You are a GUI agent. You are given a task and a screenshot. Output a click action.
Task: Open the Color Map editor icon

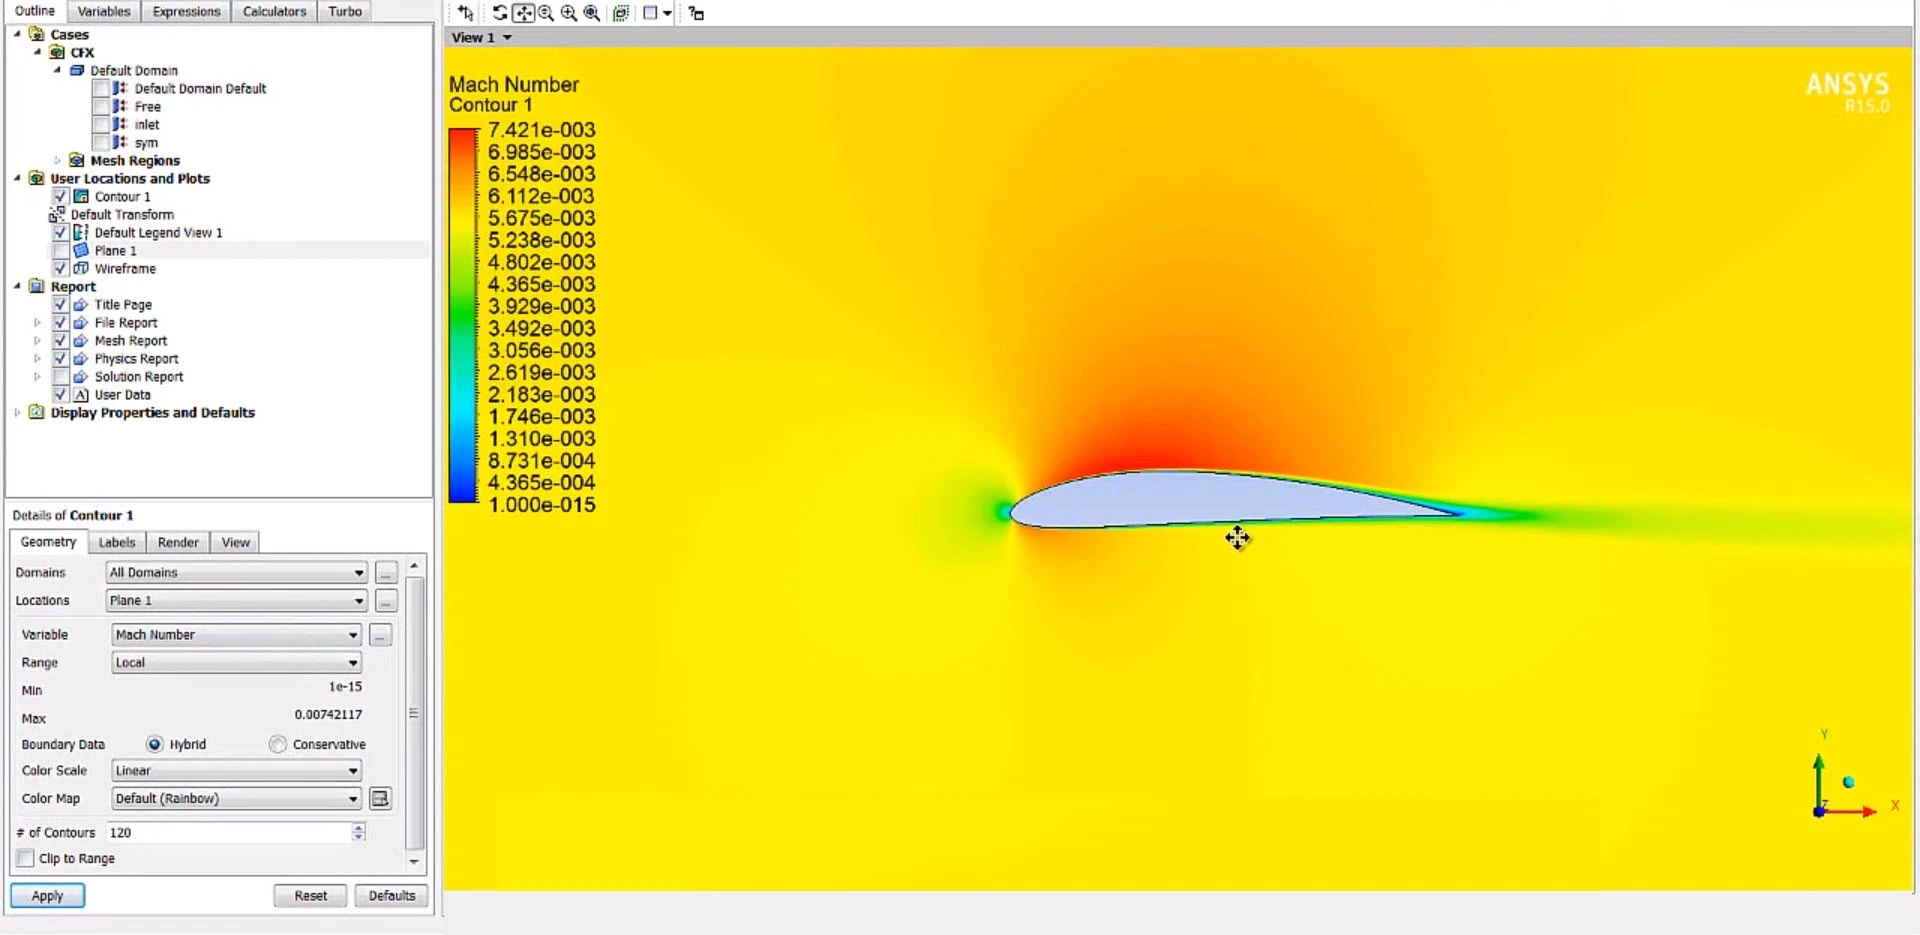point(380,798)
